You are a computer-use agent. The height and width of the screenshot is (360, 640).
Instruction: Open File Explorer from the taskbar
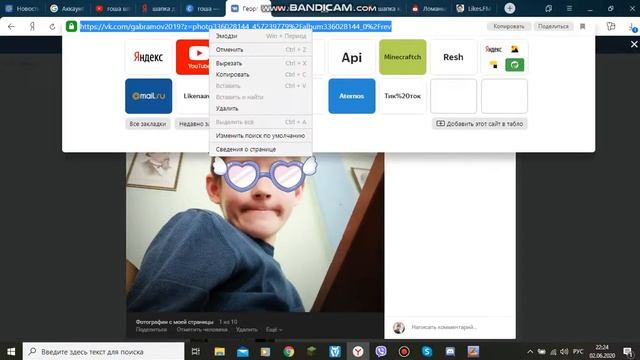click(x=220, y=351)
